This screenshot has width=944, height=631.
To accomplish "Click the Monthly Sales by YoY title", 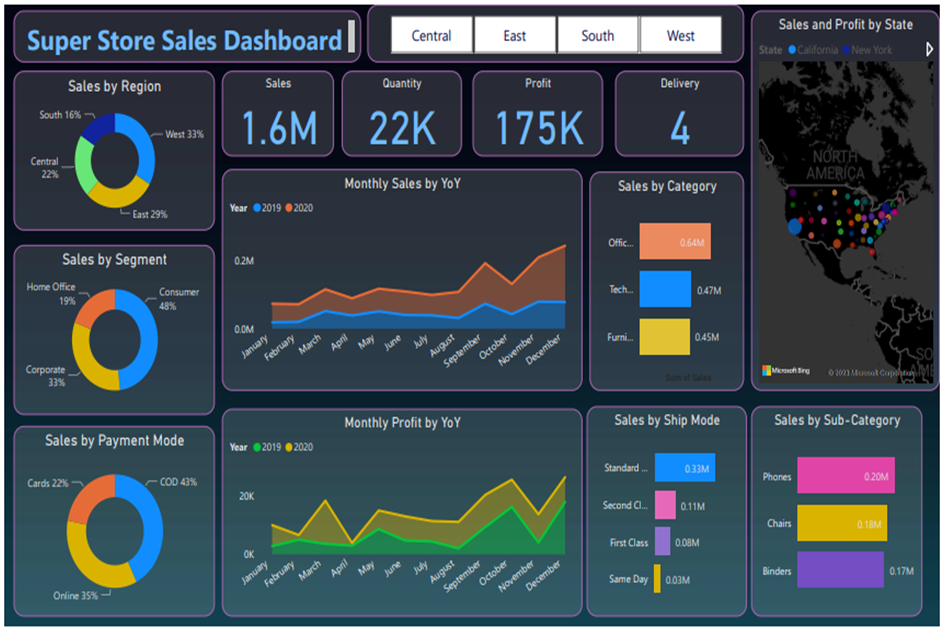I will [x=402, y=184].
